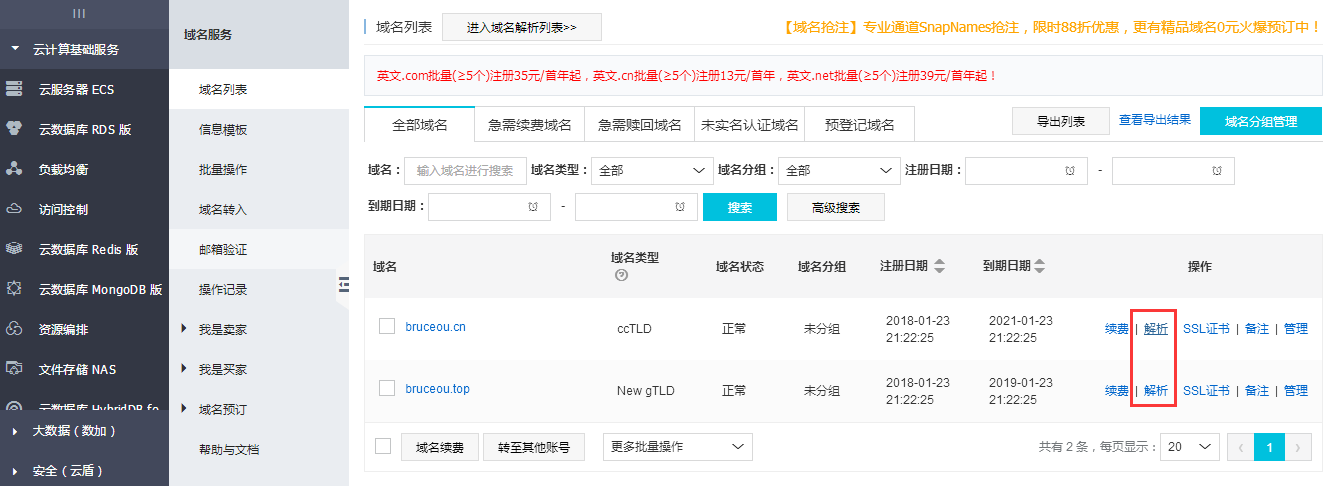Open 域名转入 in the side menu
Viewport: 1331px width, 486px height.
pyautogui.click(x=259, y=209)
